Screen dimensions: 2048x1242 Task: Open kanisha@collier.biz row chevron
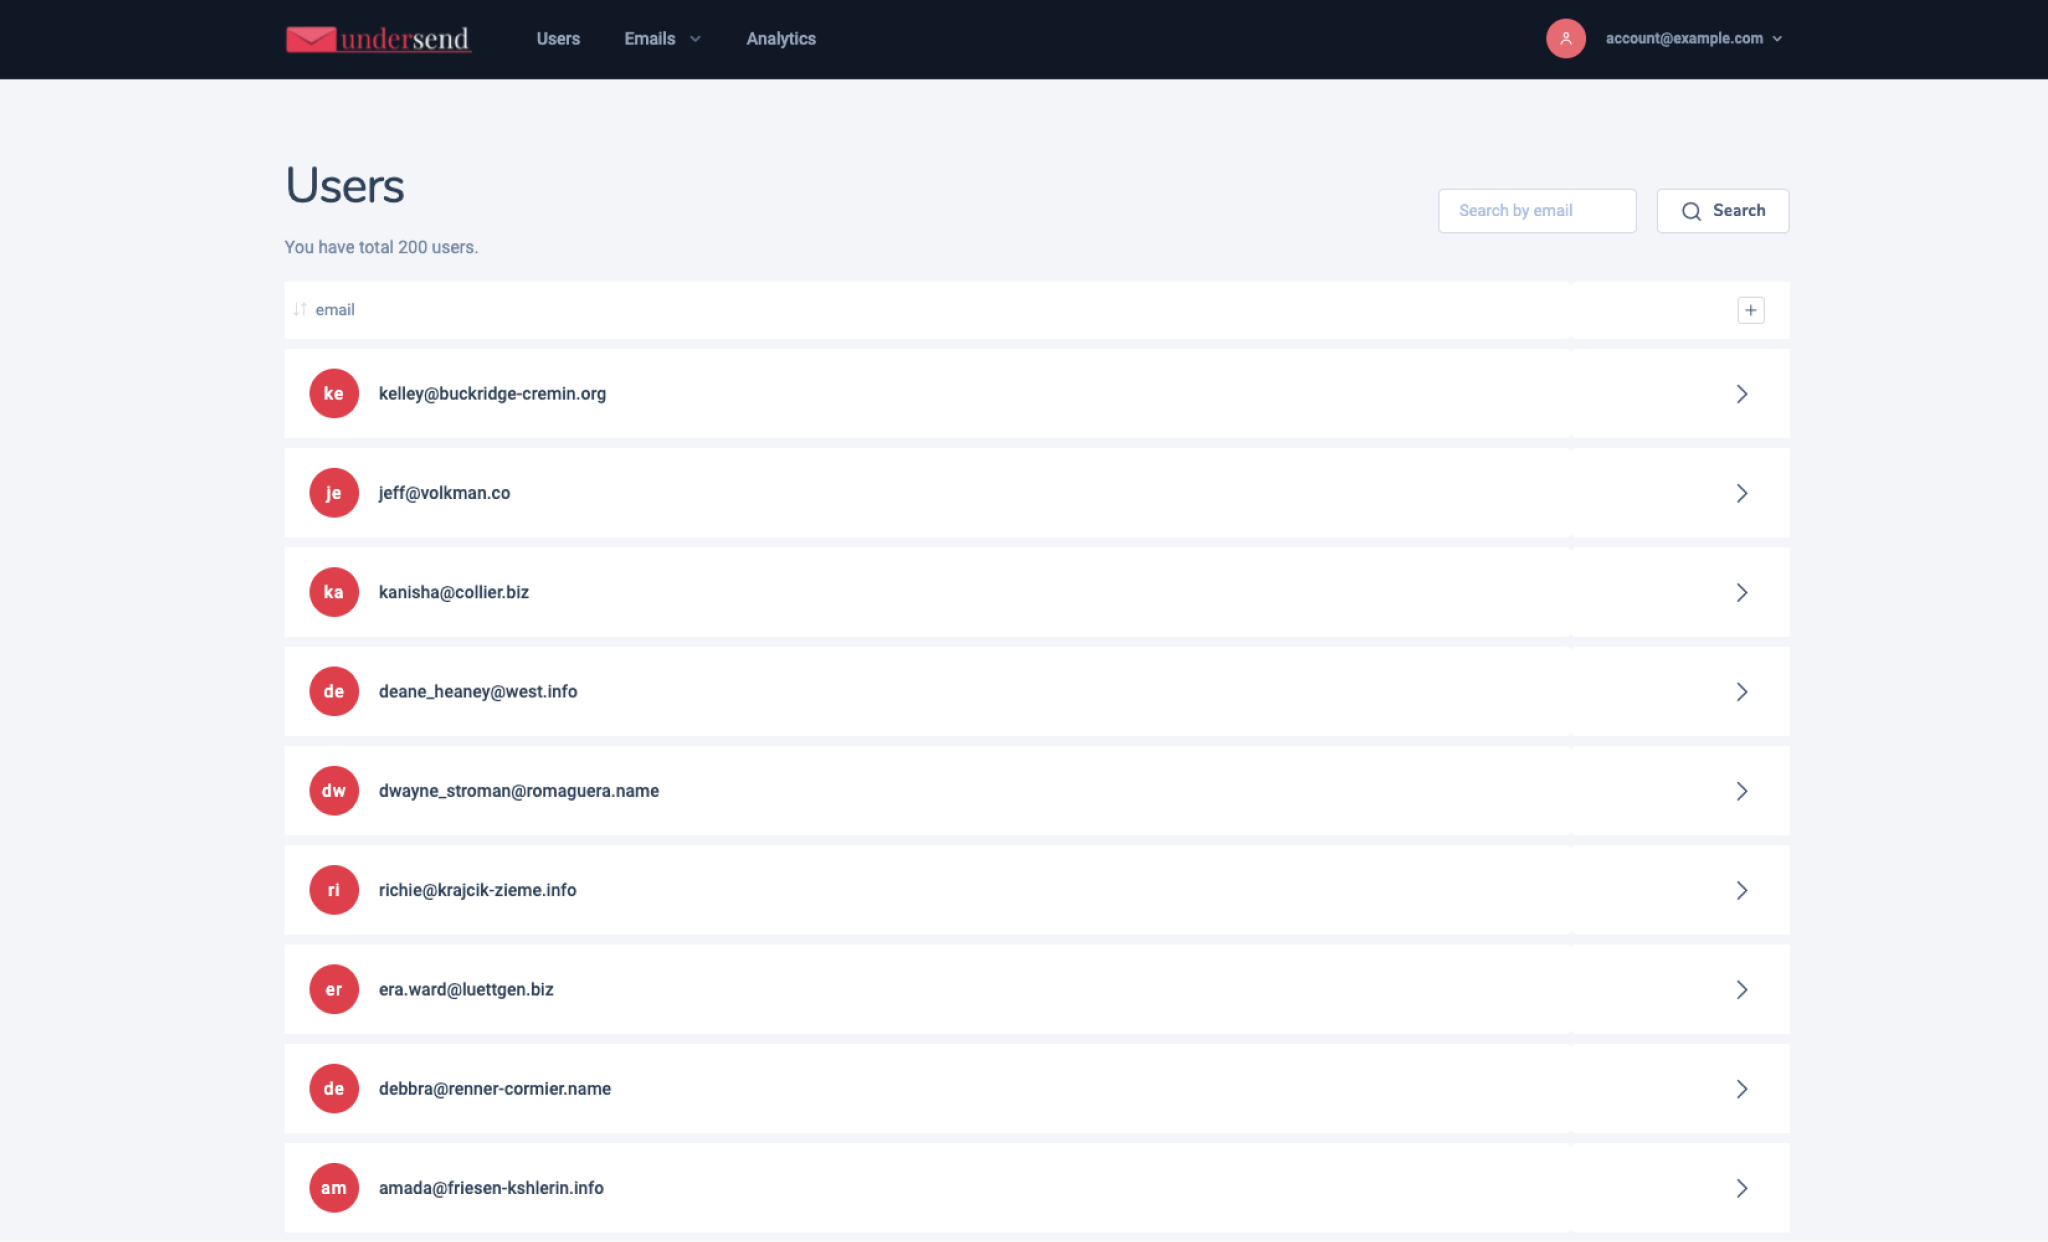[x=1741, y=592]
